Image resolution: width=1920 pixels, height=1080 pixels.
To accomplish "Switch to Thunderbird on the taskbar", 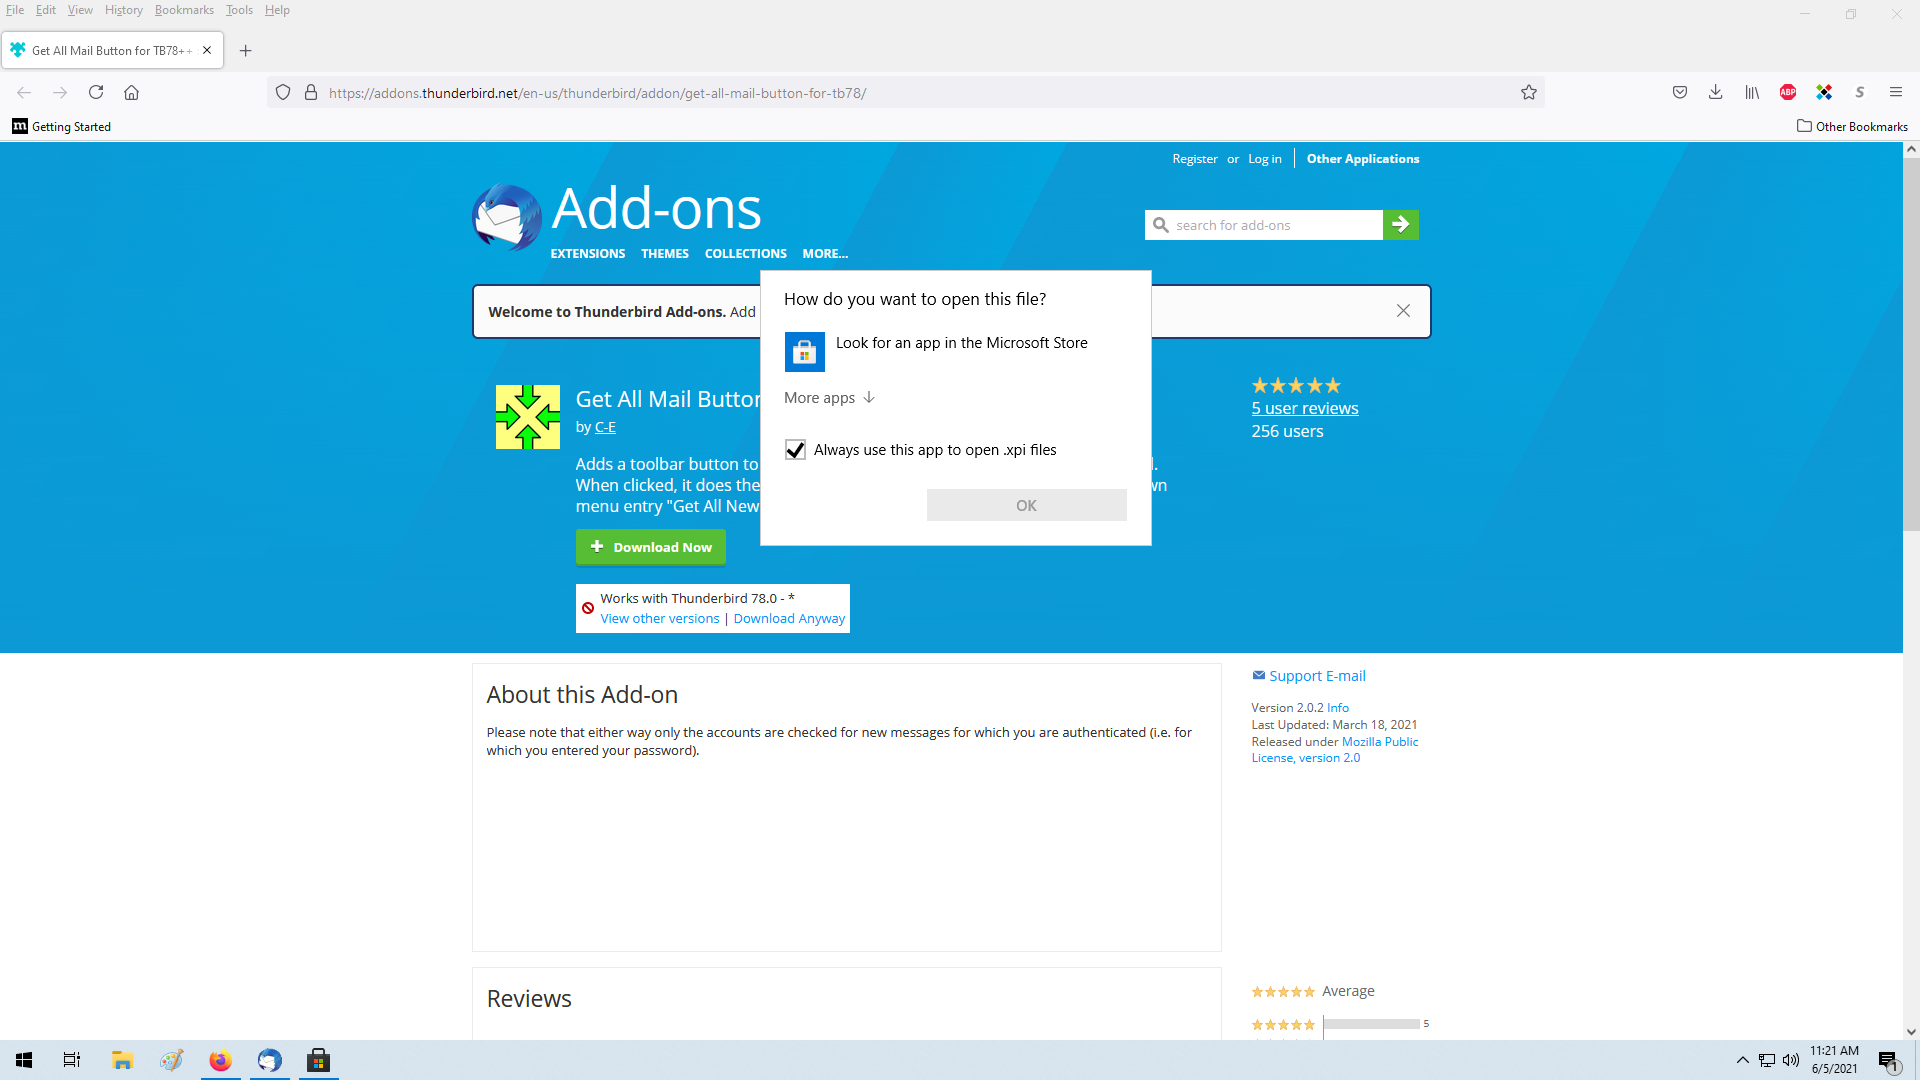I will tap(269, 1060).
